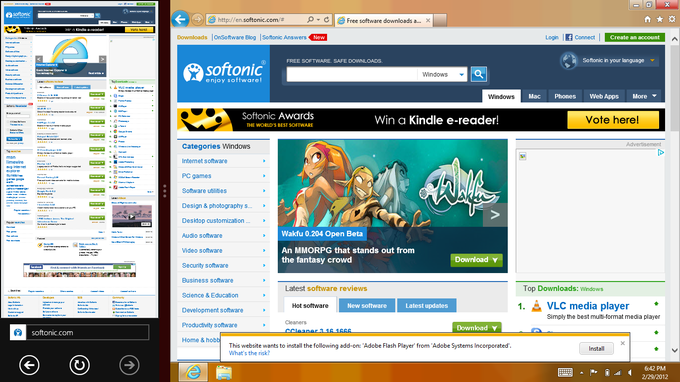Open the touch keyboard tray icon
The height and width of the screenshot is (382, 680).
565,372
